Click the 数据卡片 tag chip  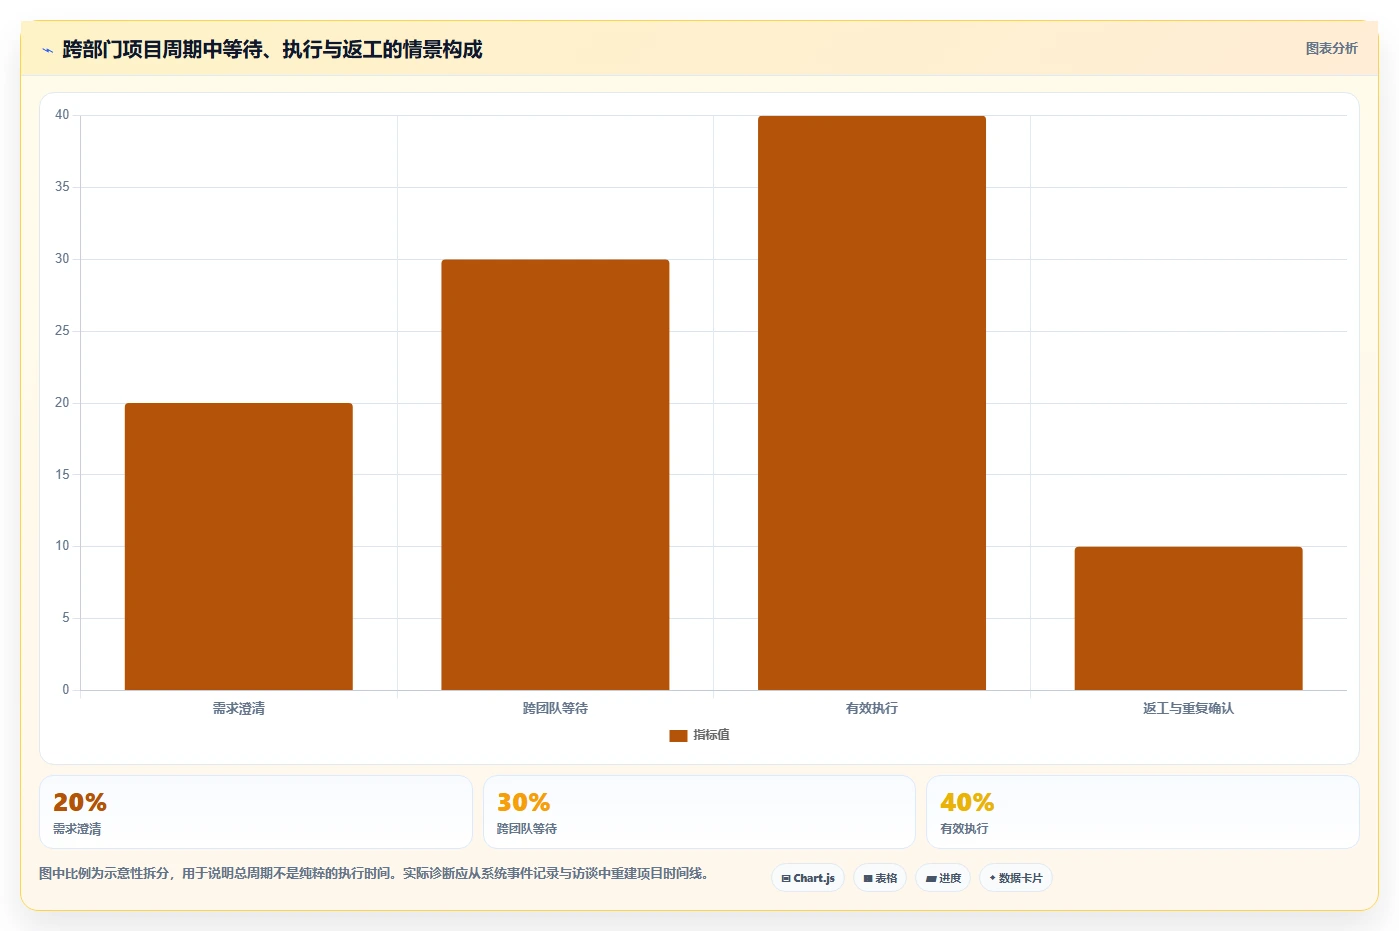[1016, 878]
